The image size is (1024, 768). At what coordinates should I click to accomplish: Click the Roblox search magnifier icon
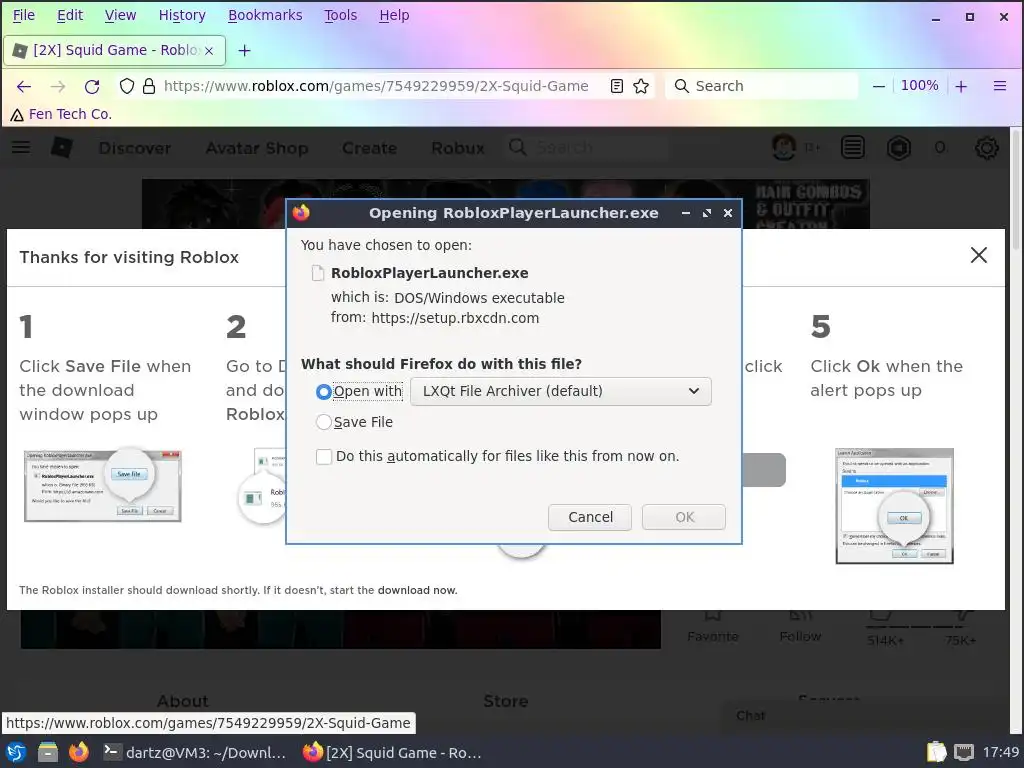tap(517, 147)
